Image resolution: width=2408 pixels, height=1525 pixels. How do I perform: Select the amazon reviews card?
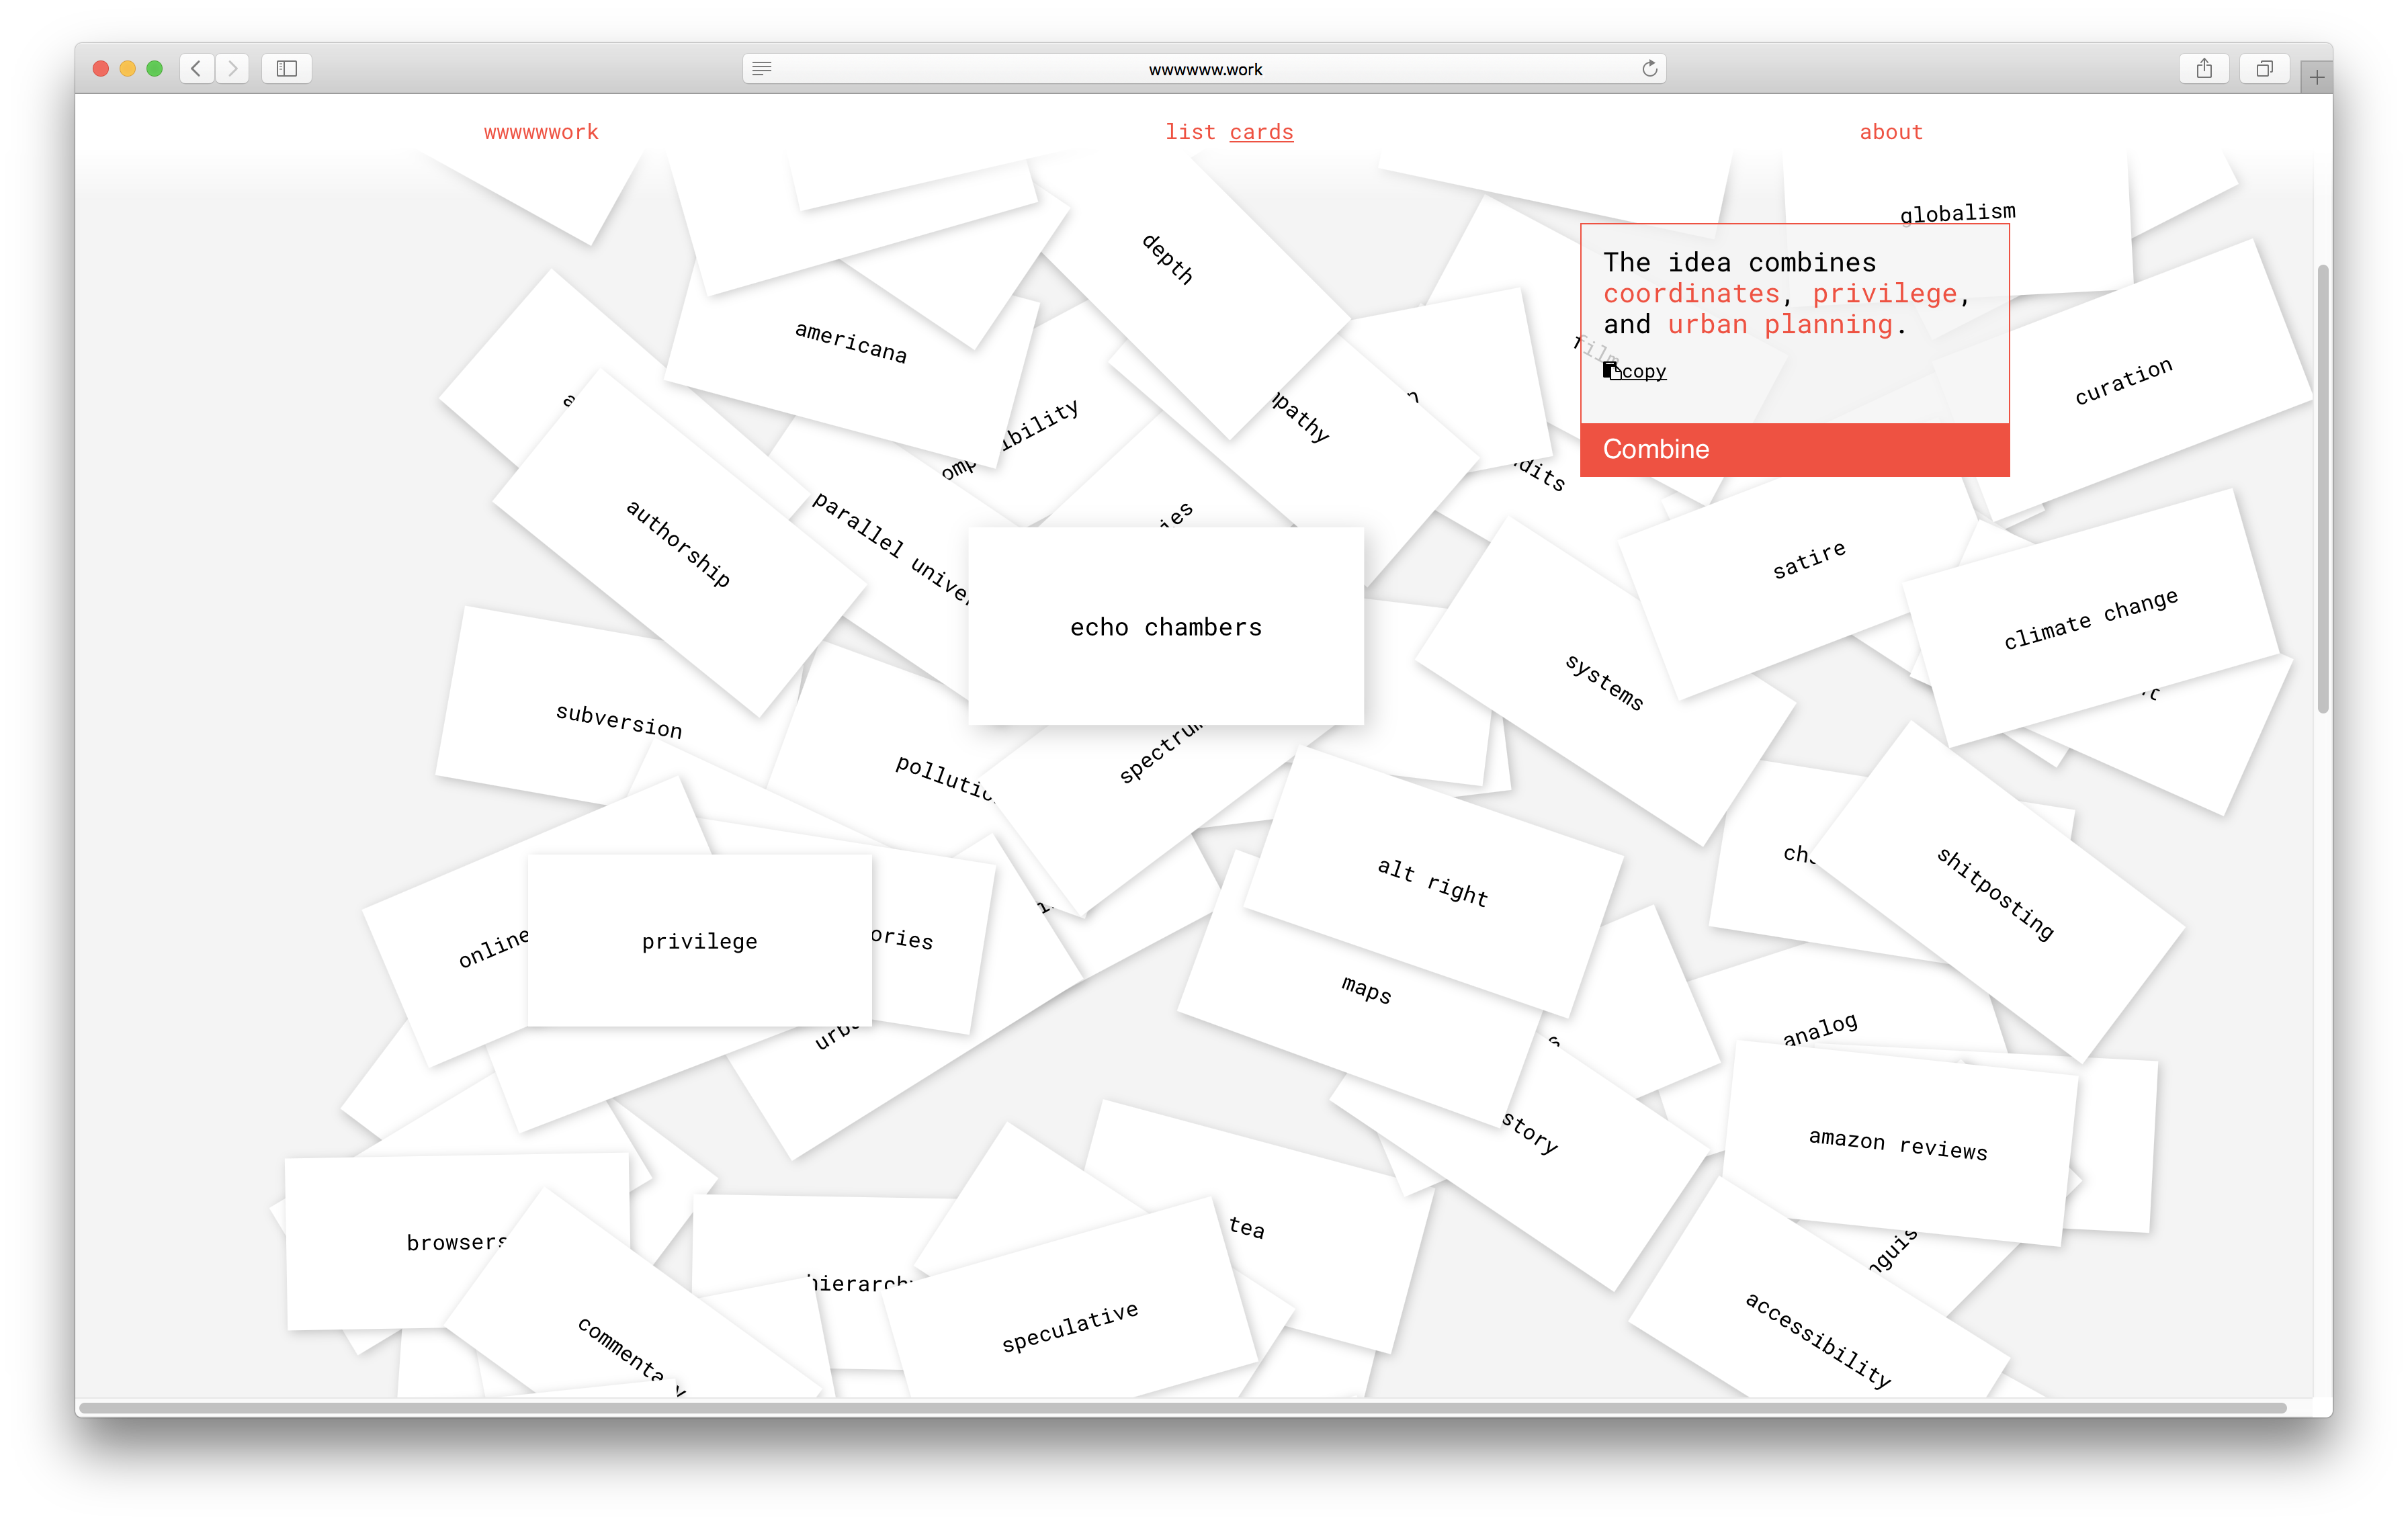coord(1897,1144)
